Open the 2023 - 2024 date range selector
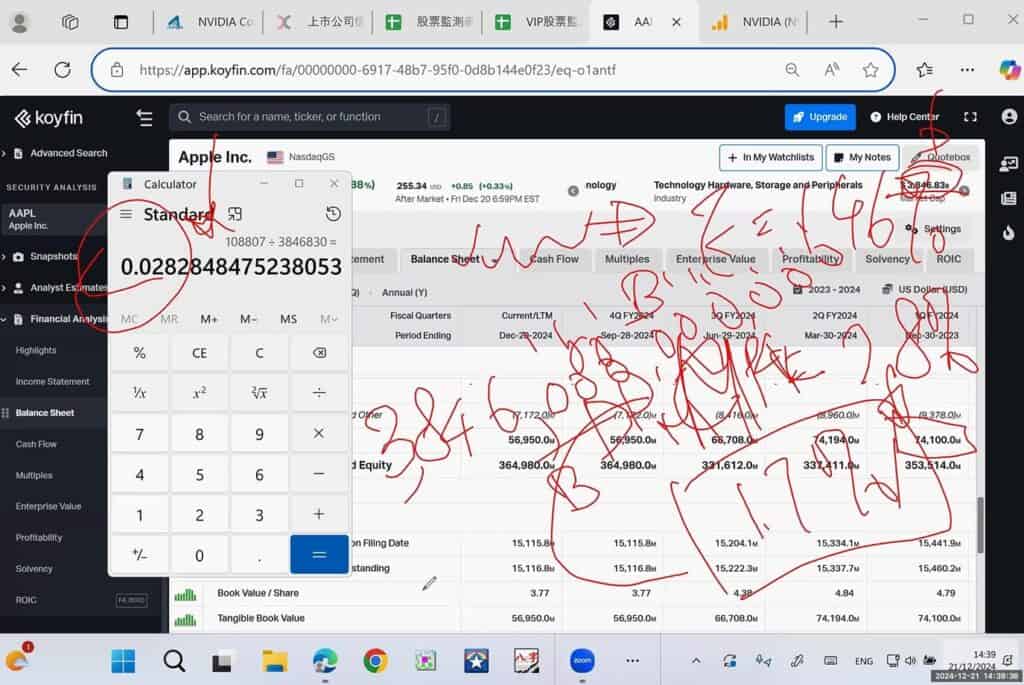 (830, 289)
